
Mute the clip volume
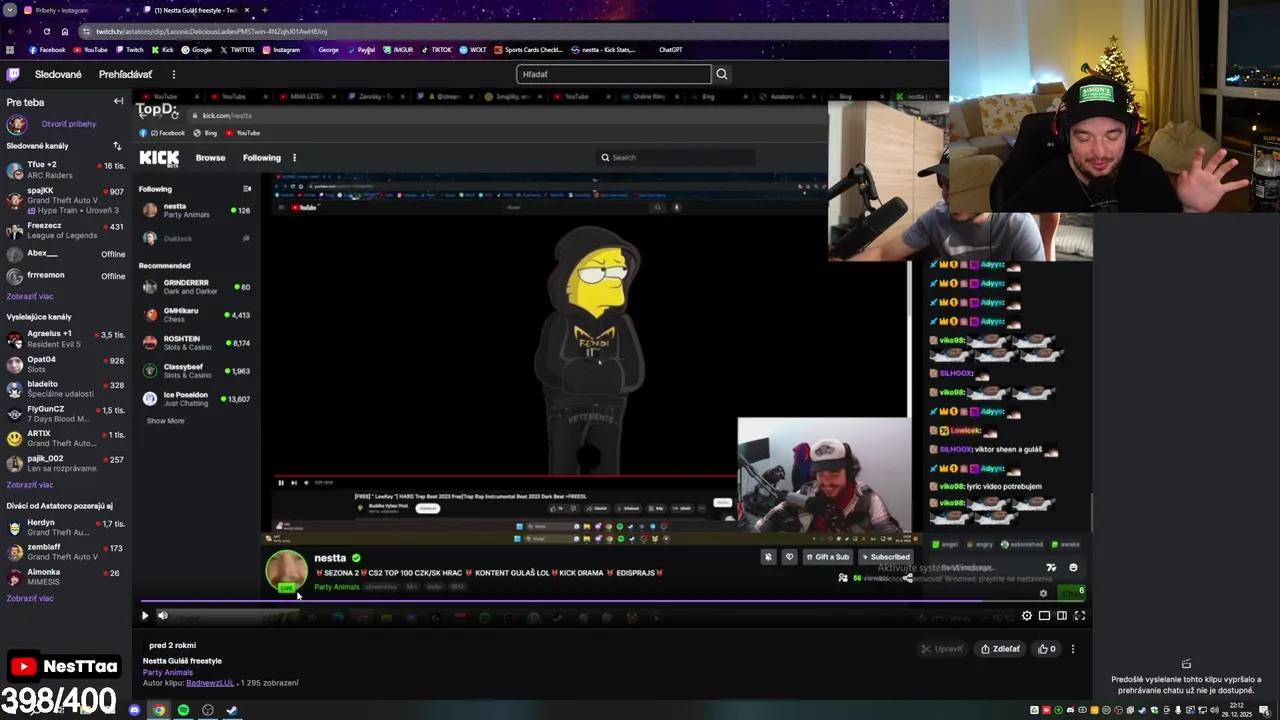(x=162, y=616)
